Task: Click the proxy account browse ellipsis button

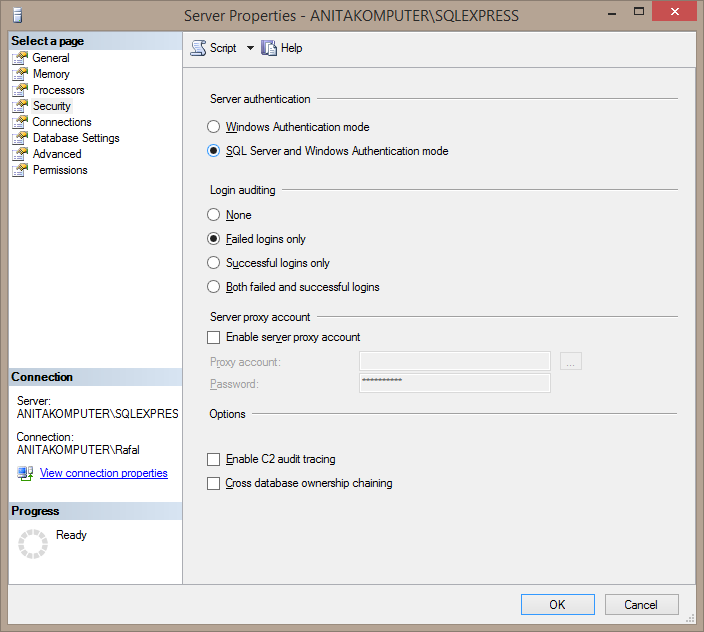Action: (571, 361)
